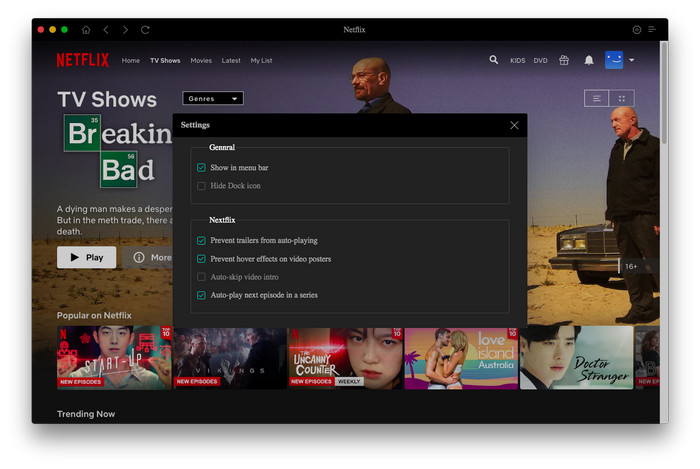Open the DVD link
Viewport: 700px width, 469px height.
coord(540,60)
